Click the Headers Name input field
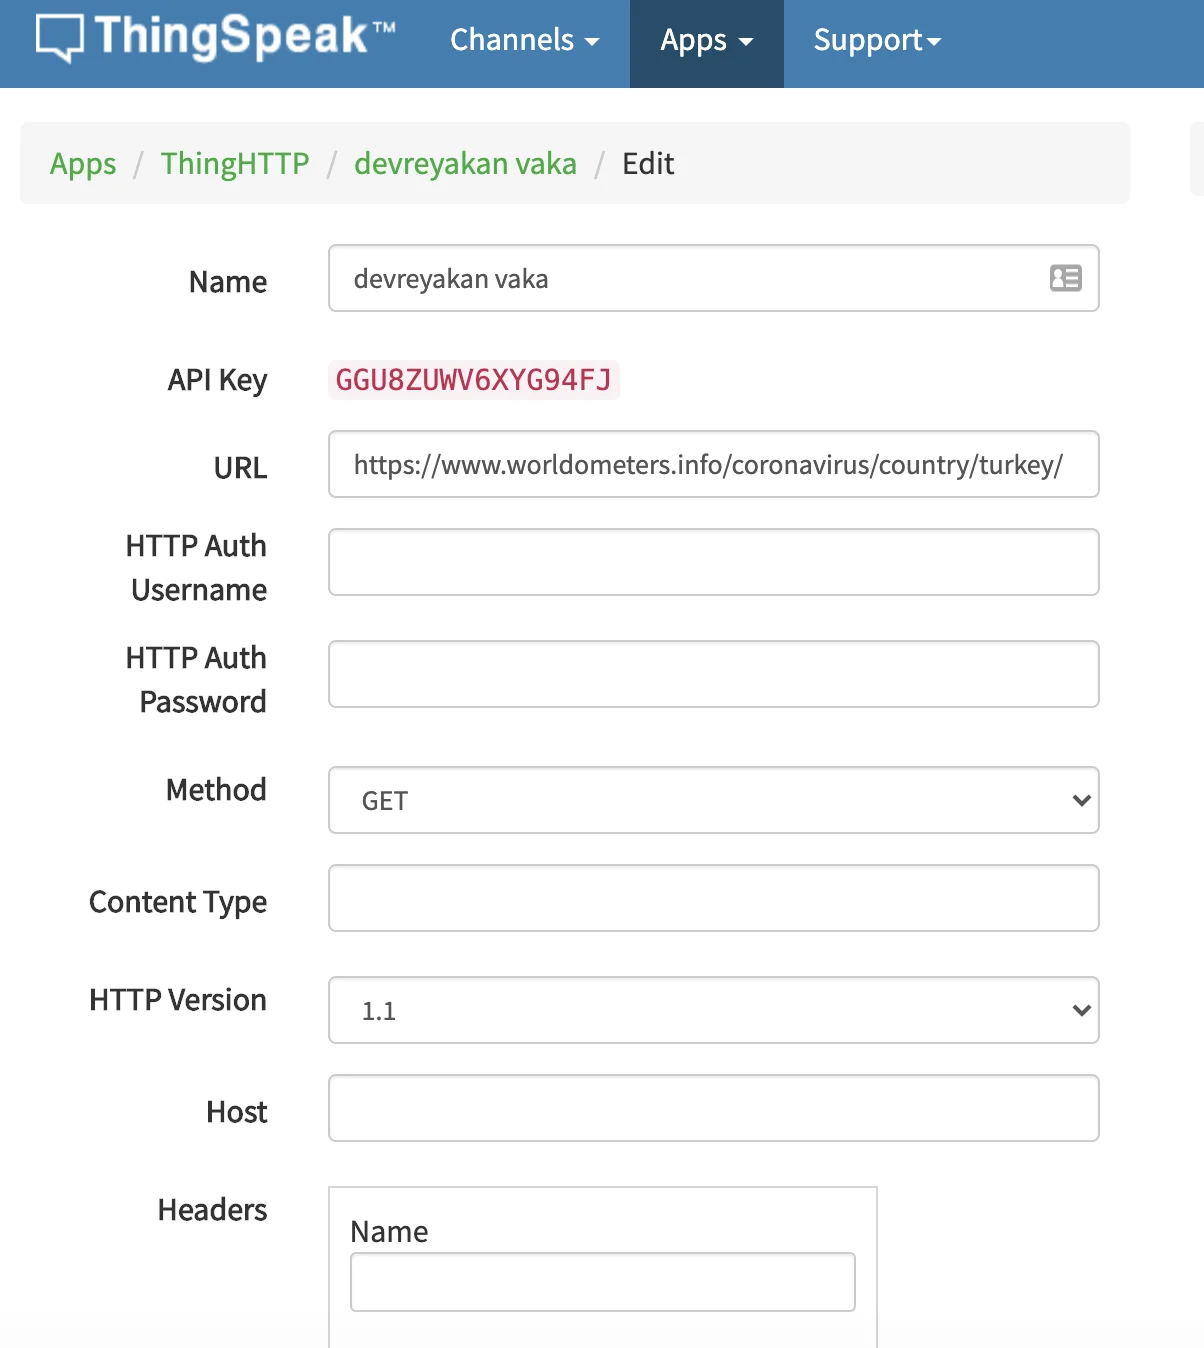The width and height of the screenshot is (1204, 1348). 603,1282
